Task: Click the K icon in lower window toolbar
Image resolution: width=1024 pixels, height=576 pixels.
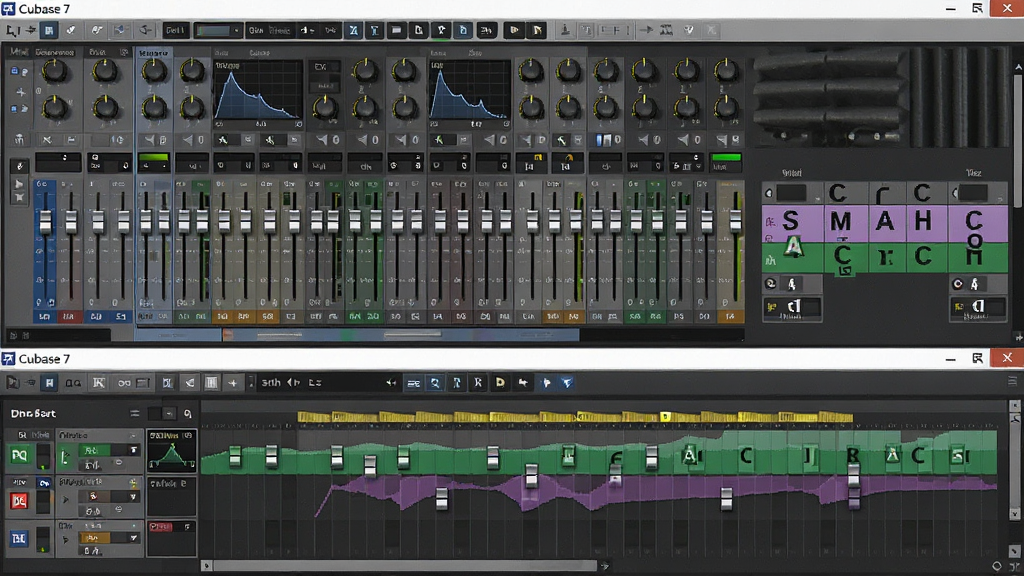Action: (x=99, y=383)
